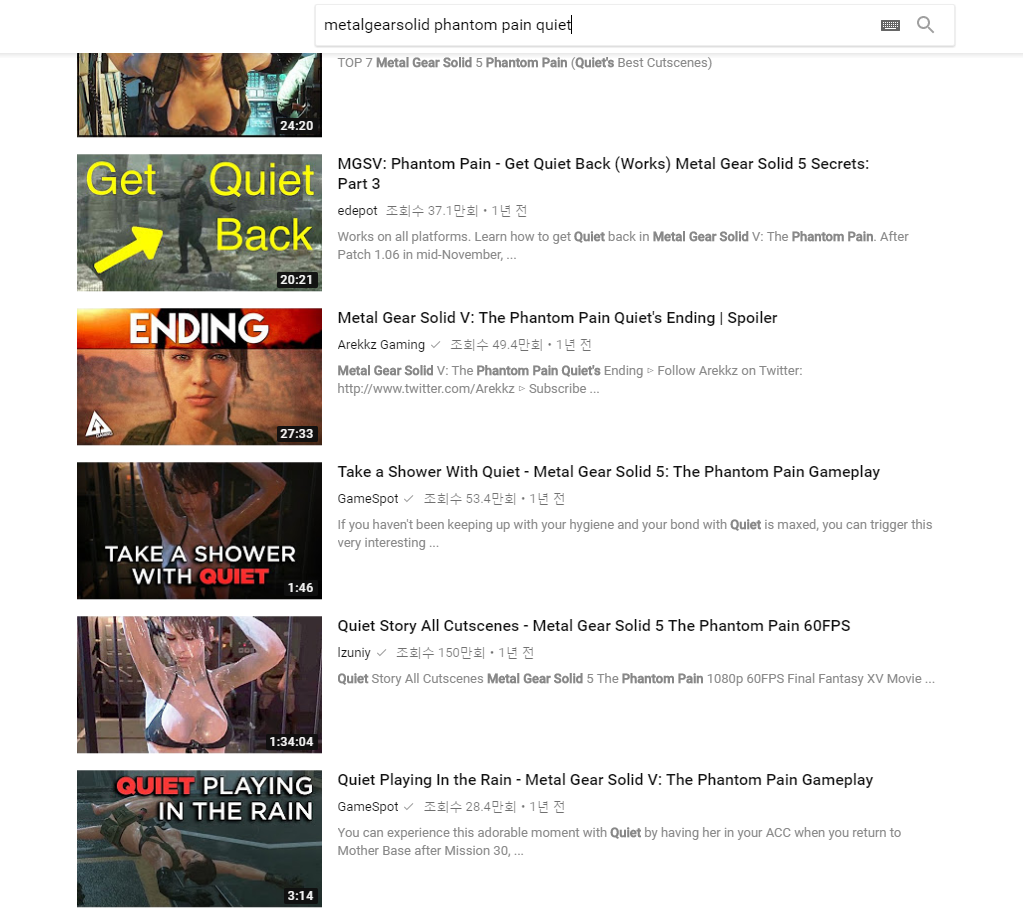Viewport: 1023px width, 911px height.
Task: Open title 'Quiet Story All Cutscenes' 60FPS
Action: coord(594,626)
